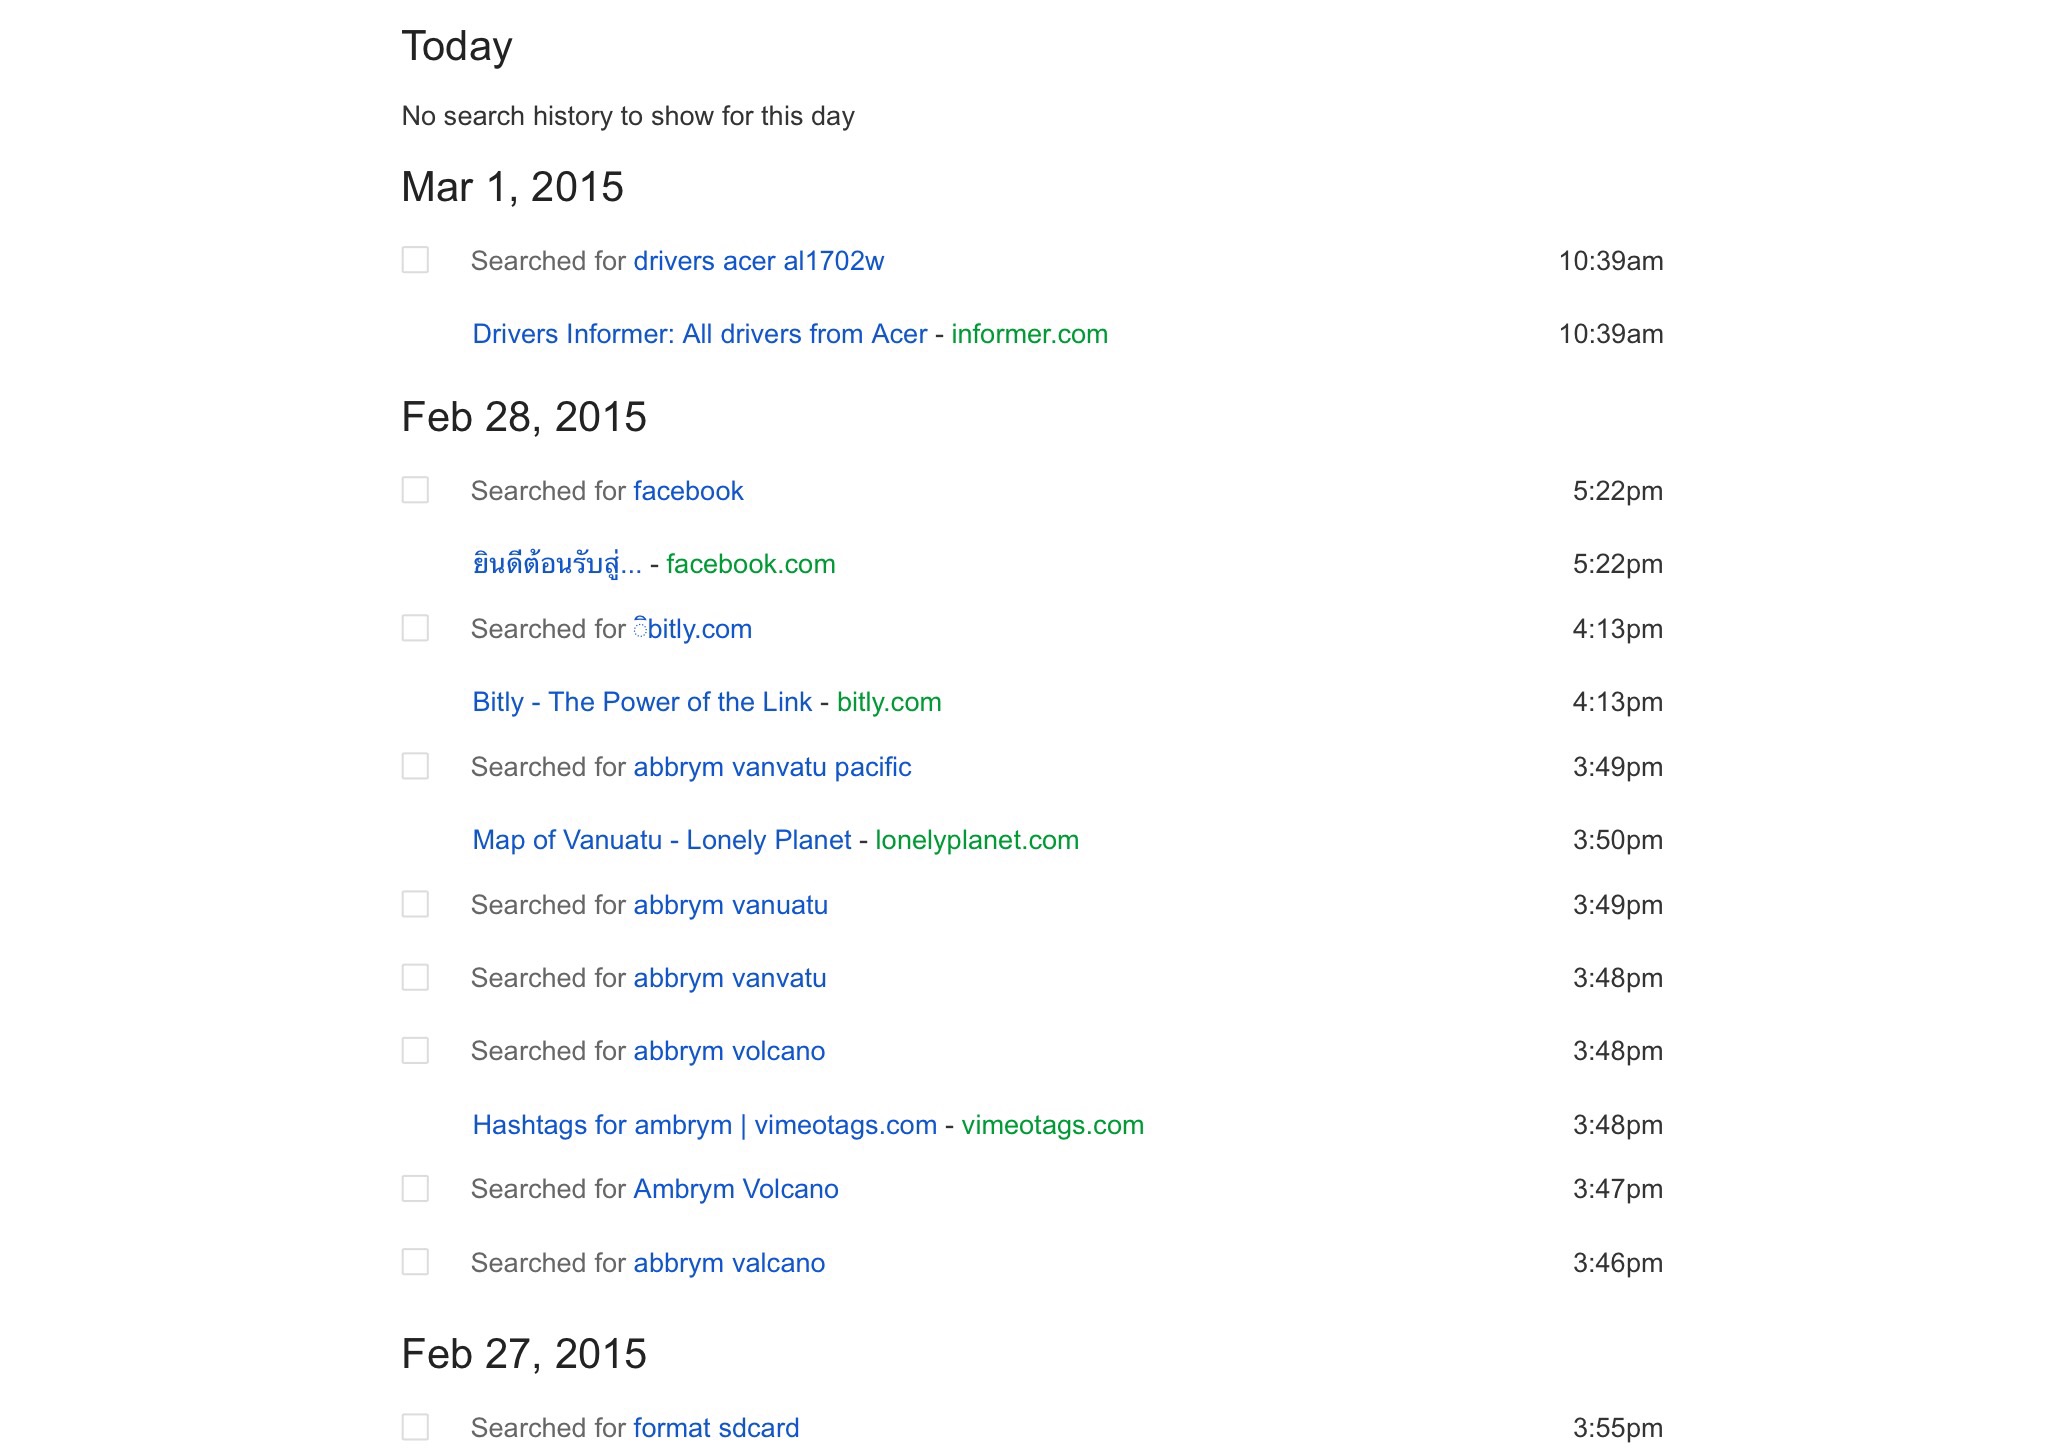This screenshot has width=2048, height=1454.
Task: Check the abbrym vanvatu pacific entry box
Action: (x=415, y=766)
